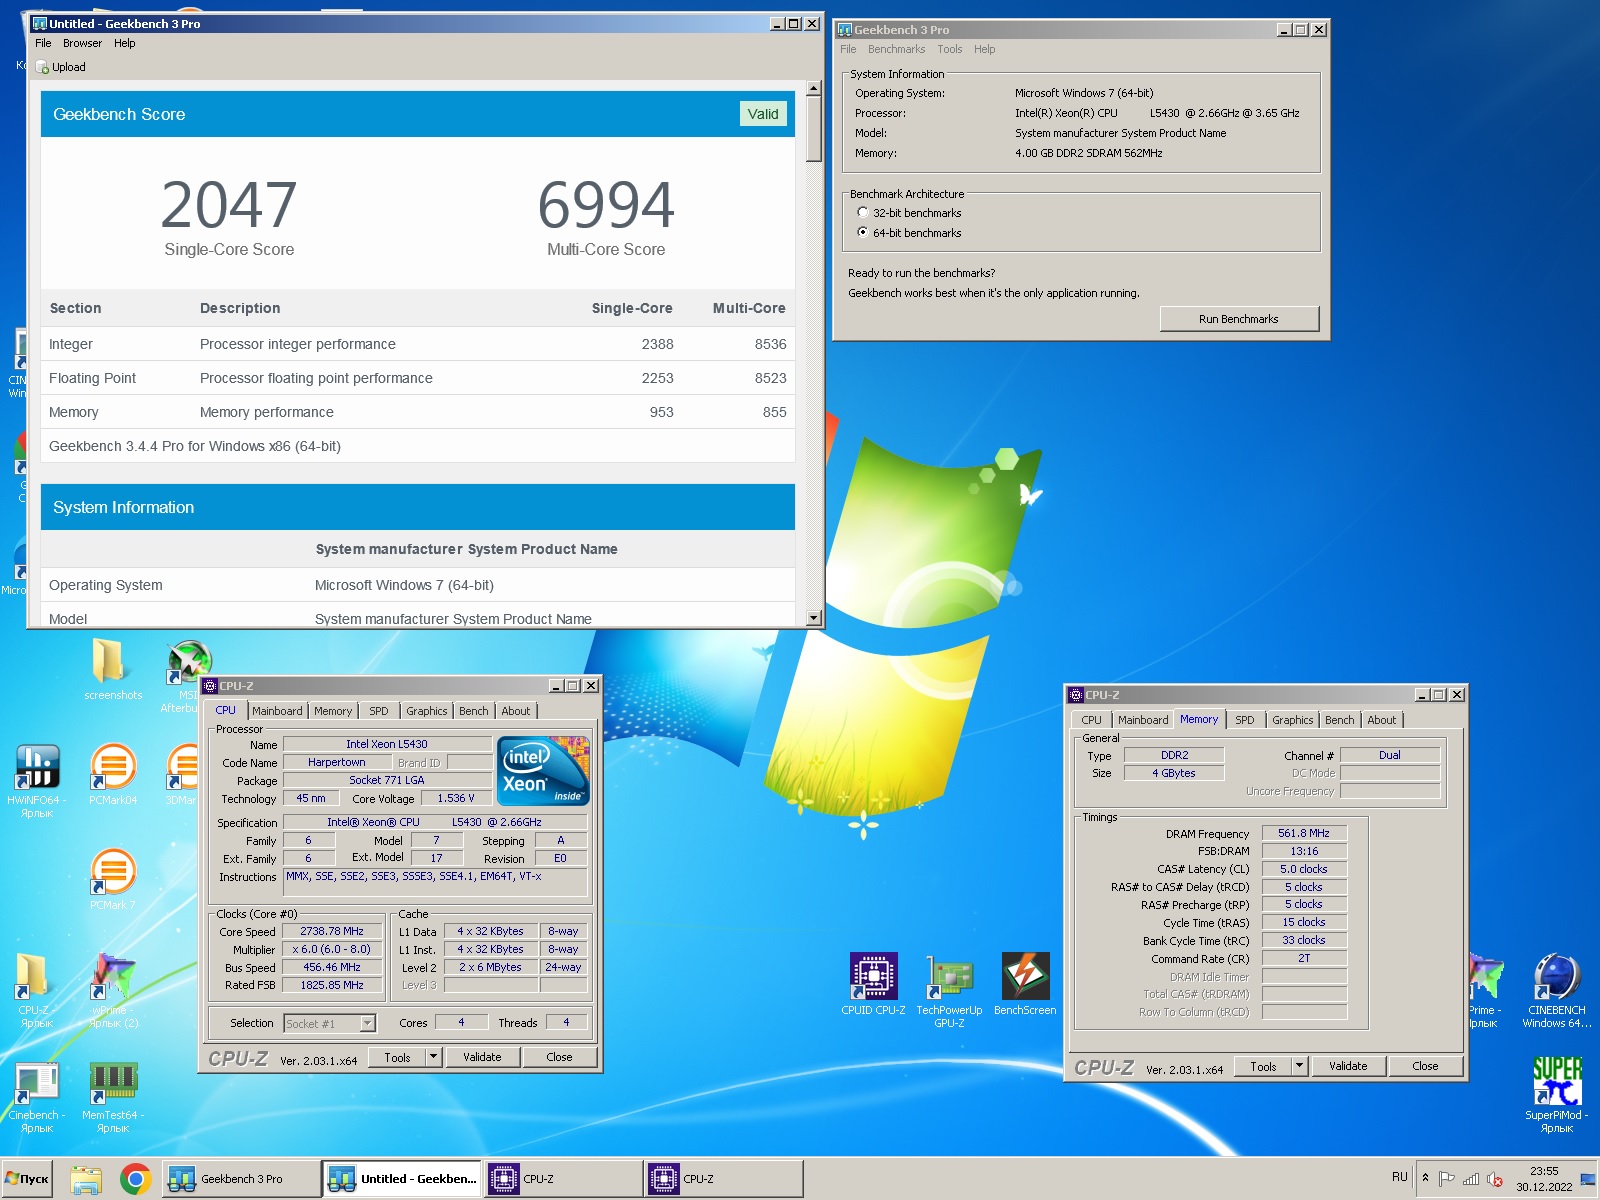Open the Action Center flag icon in the tray
The height and width of the screenshot is (1200, 1600).
pyautogui.click(x=1446, y=1179)
